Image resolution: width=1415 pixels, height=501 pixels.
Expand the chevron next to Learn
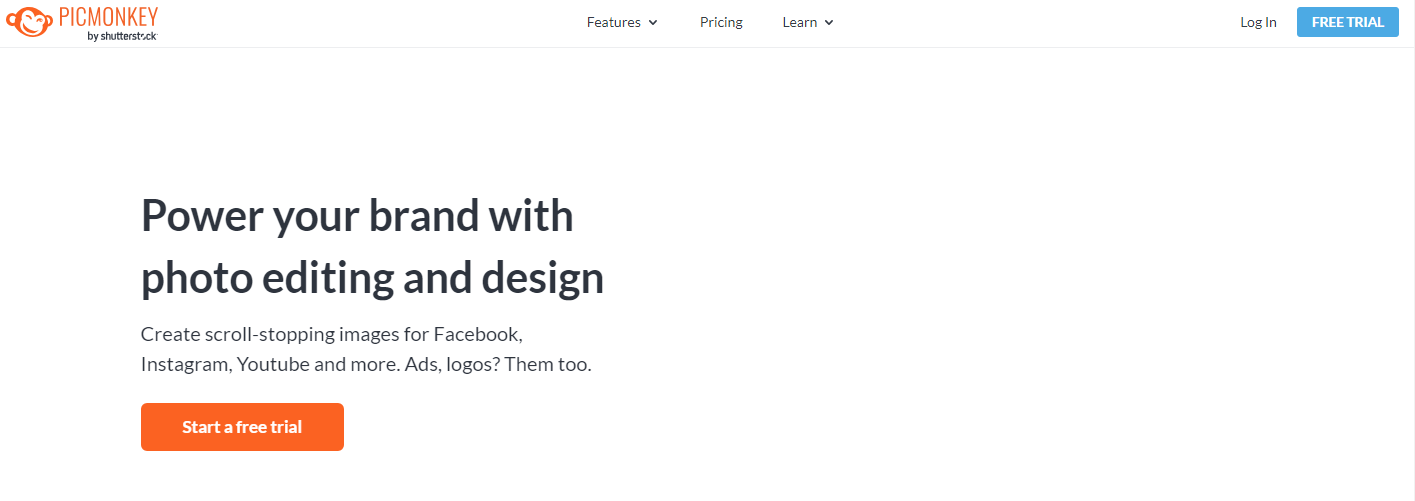point(829,23)
